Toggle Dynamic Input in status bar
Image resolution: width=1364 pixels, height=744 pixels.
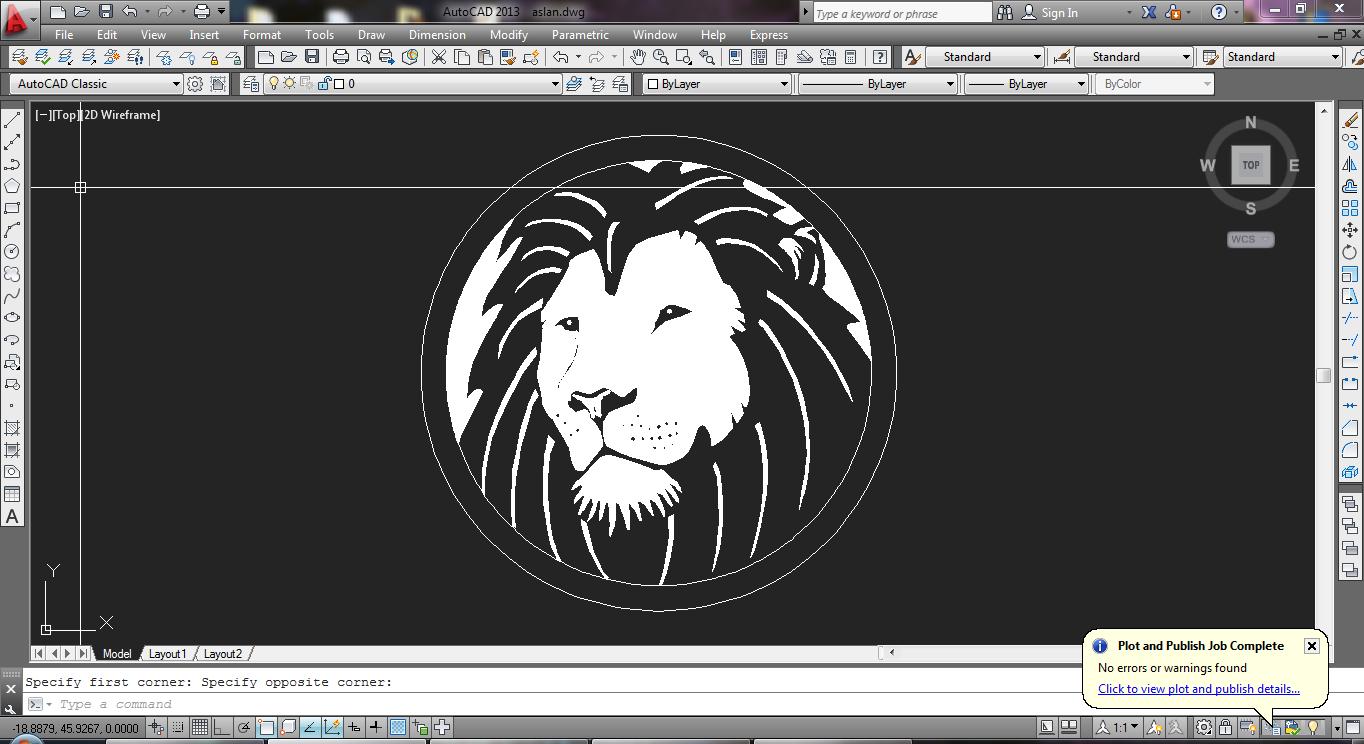tap(354, 727)
